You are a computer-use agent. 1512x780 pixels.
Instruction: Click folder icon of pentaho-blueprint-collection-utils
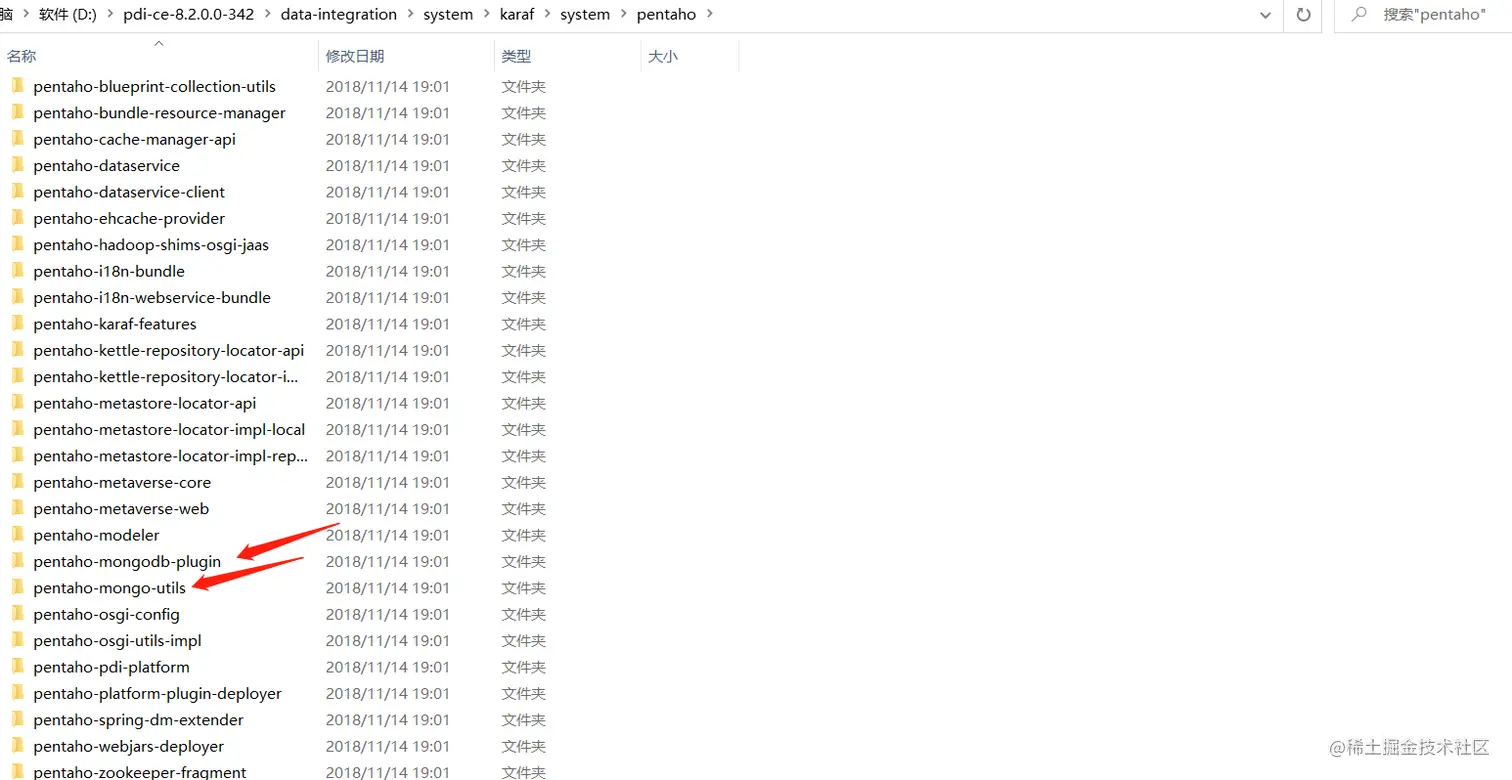pyautogui.click(x=17, y=86)
